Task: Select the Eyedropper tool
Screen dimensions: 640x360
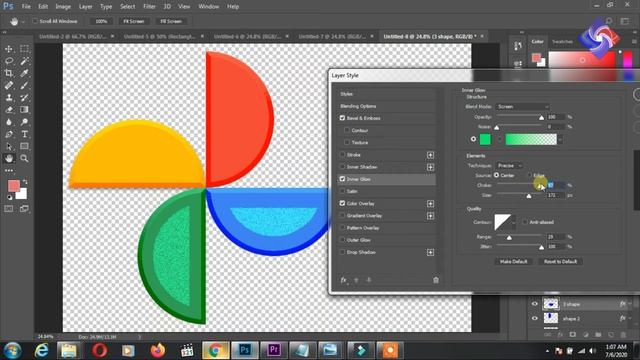Action: [x=24, y=73]
